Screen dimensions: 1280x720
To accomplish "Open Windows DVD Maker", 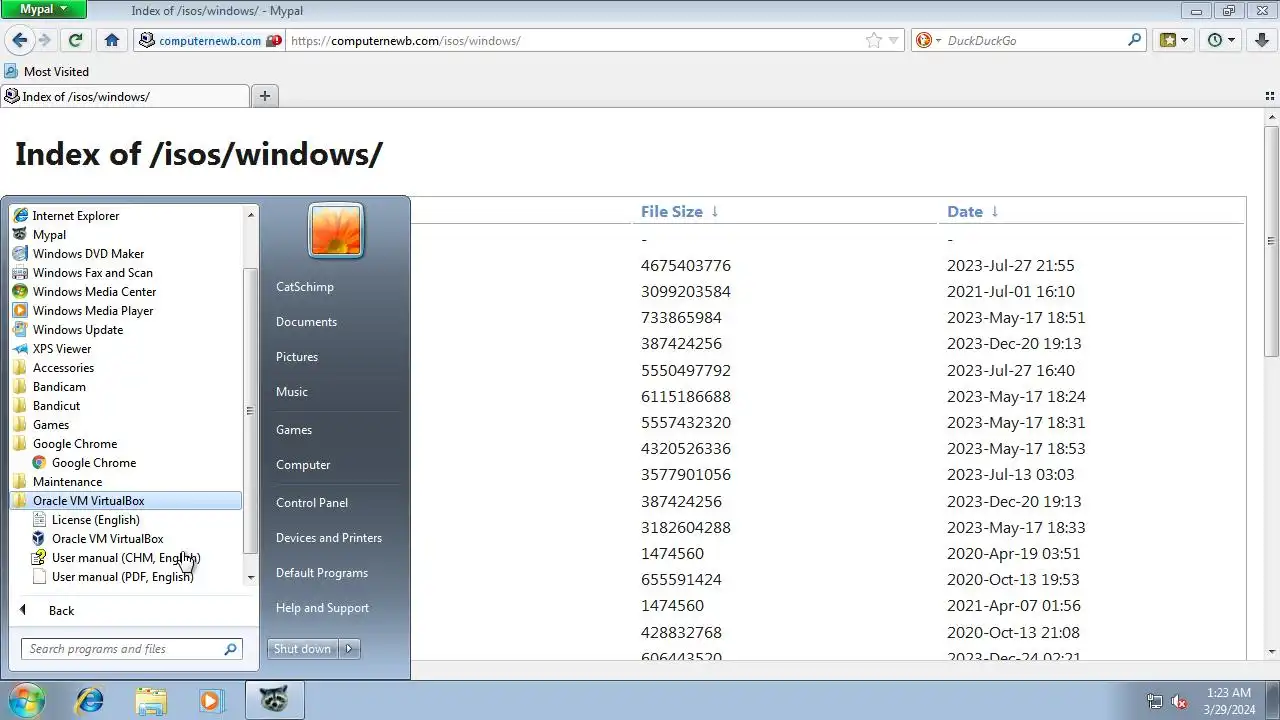I will click(x=126, y=254).
